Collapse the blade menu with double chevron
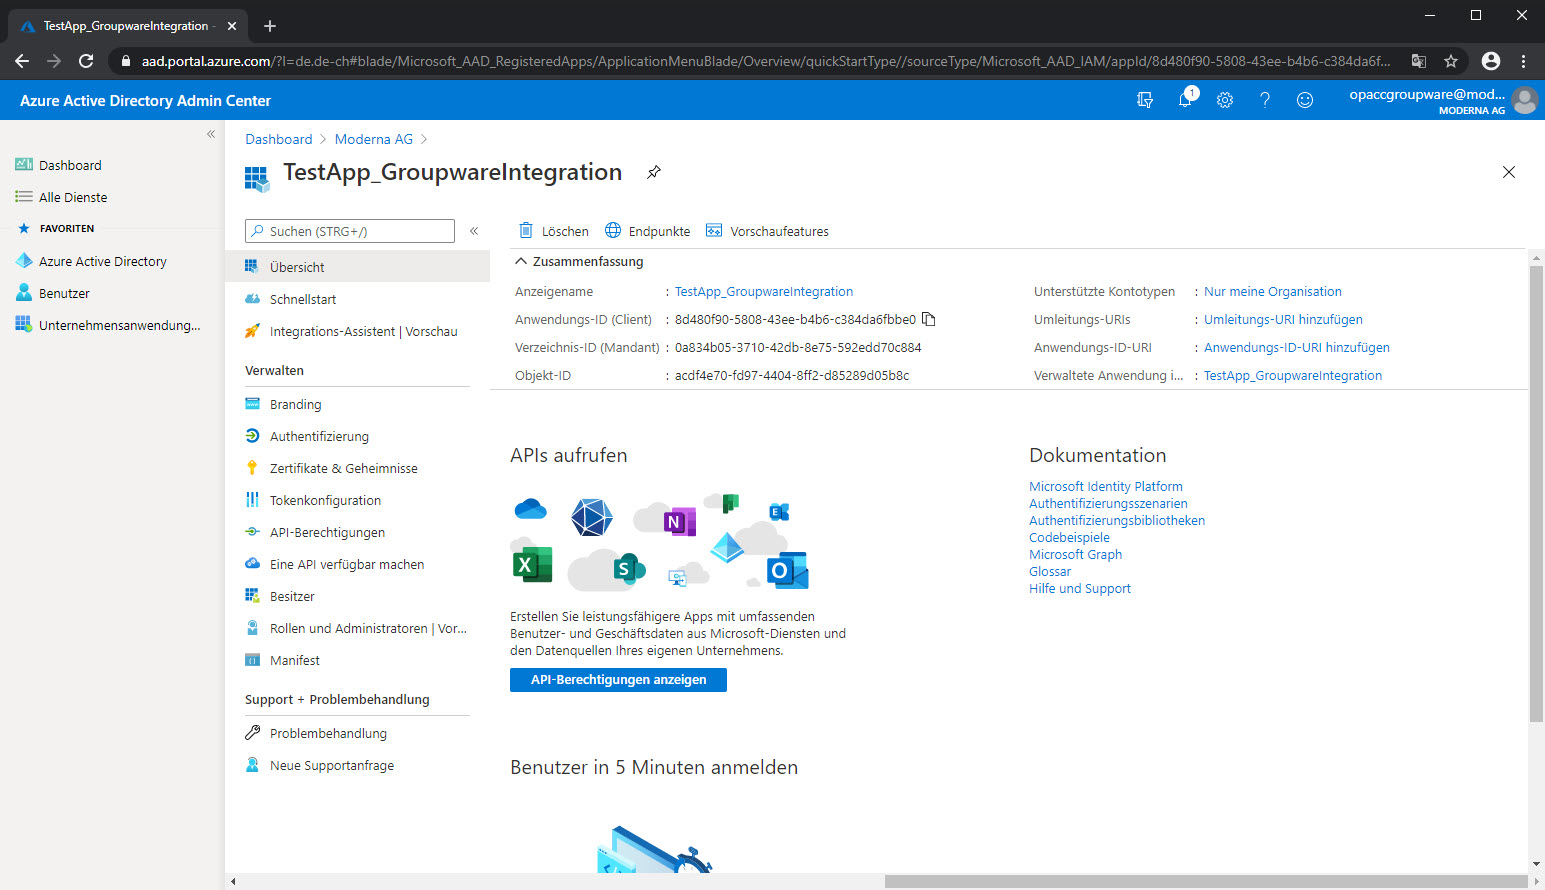Image resolution: width=1545 pixels, height=890 pixels. (x=474, y=231)
